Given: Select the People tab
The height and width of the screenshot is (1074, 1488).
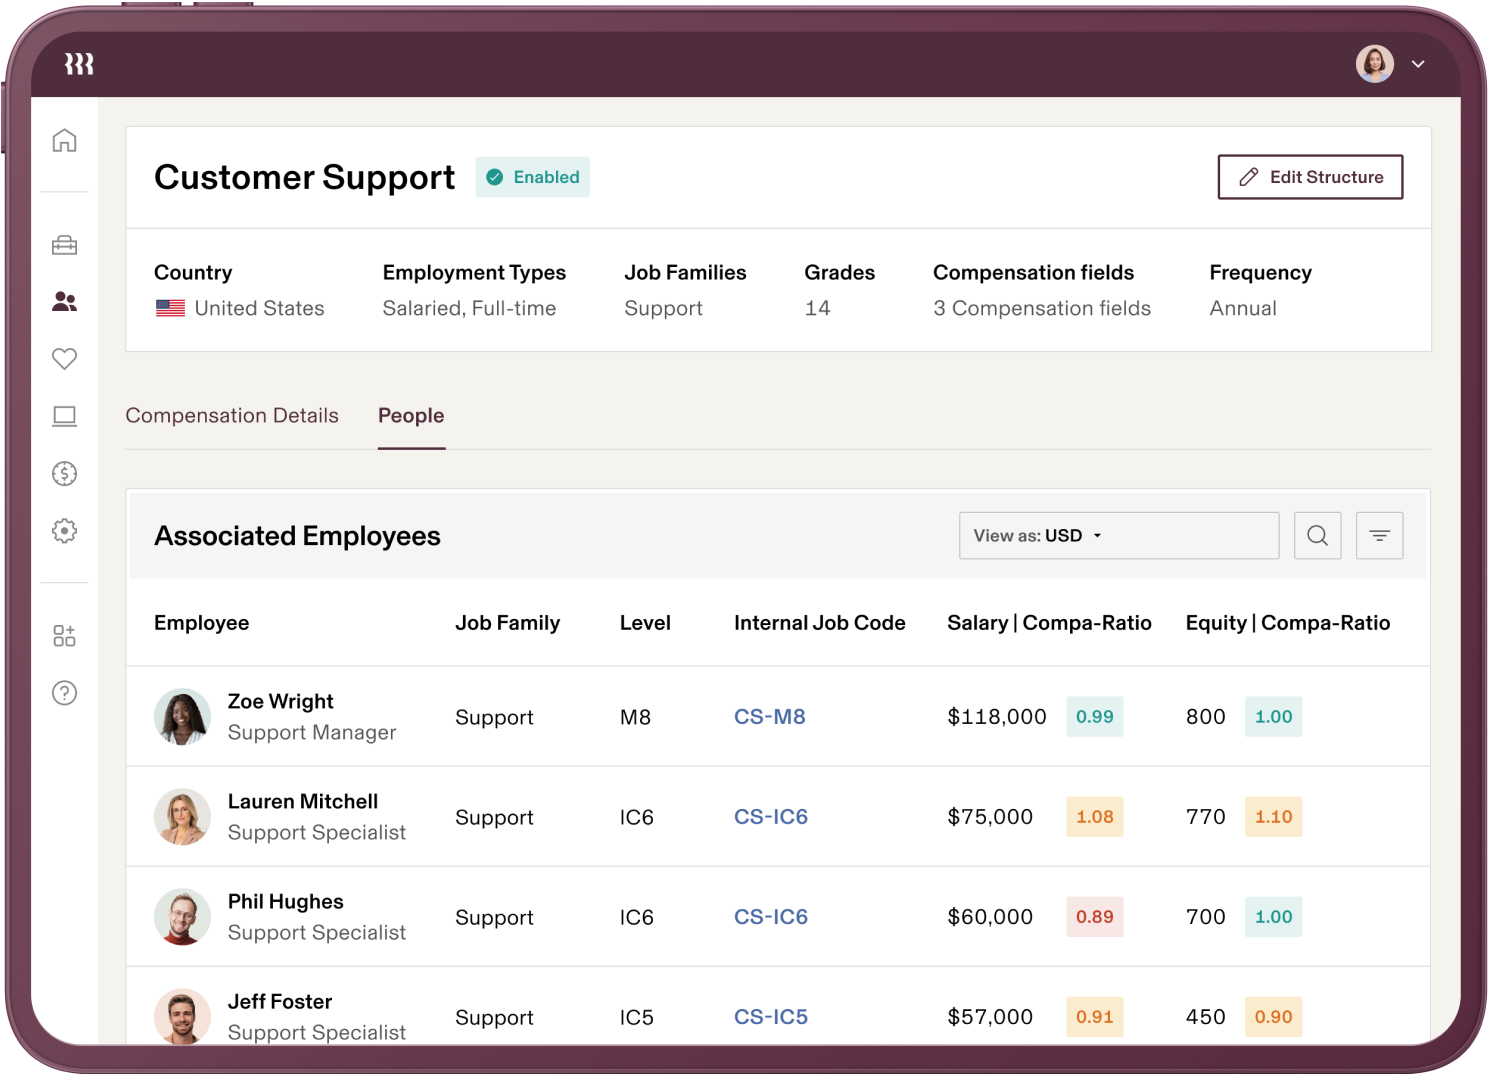Looking at the screenshot, I should (410, 415).
